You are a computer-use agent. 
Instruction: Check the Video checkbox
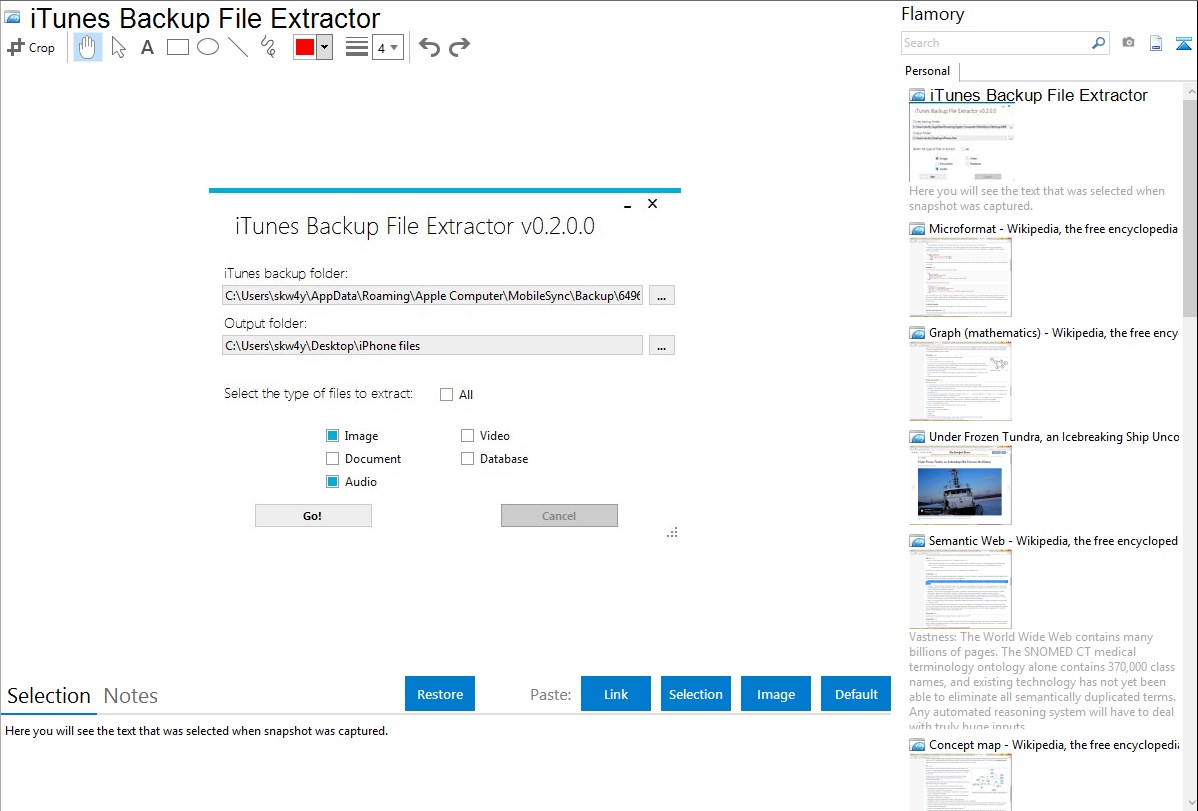tap(468, 436)
